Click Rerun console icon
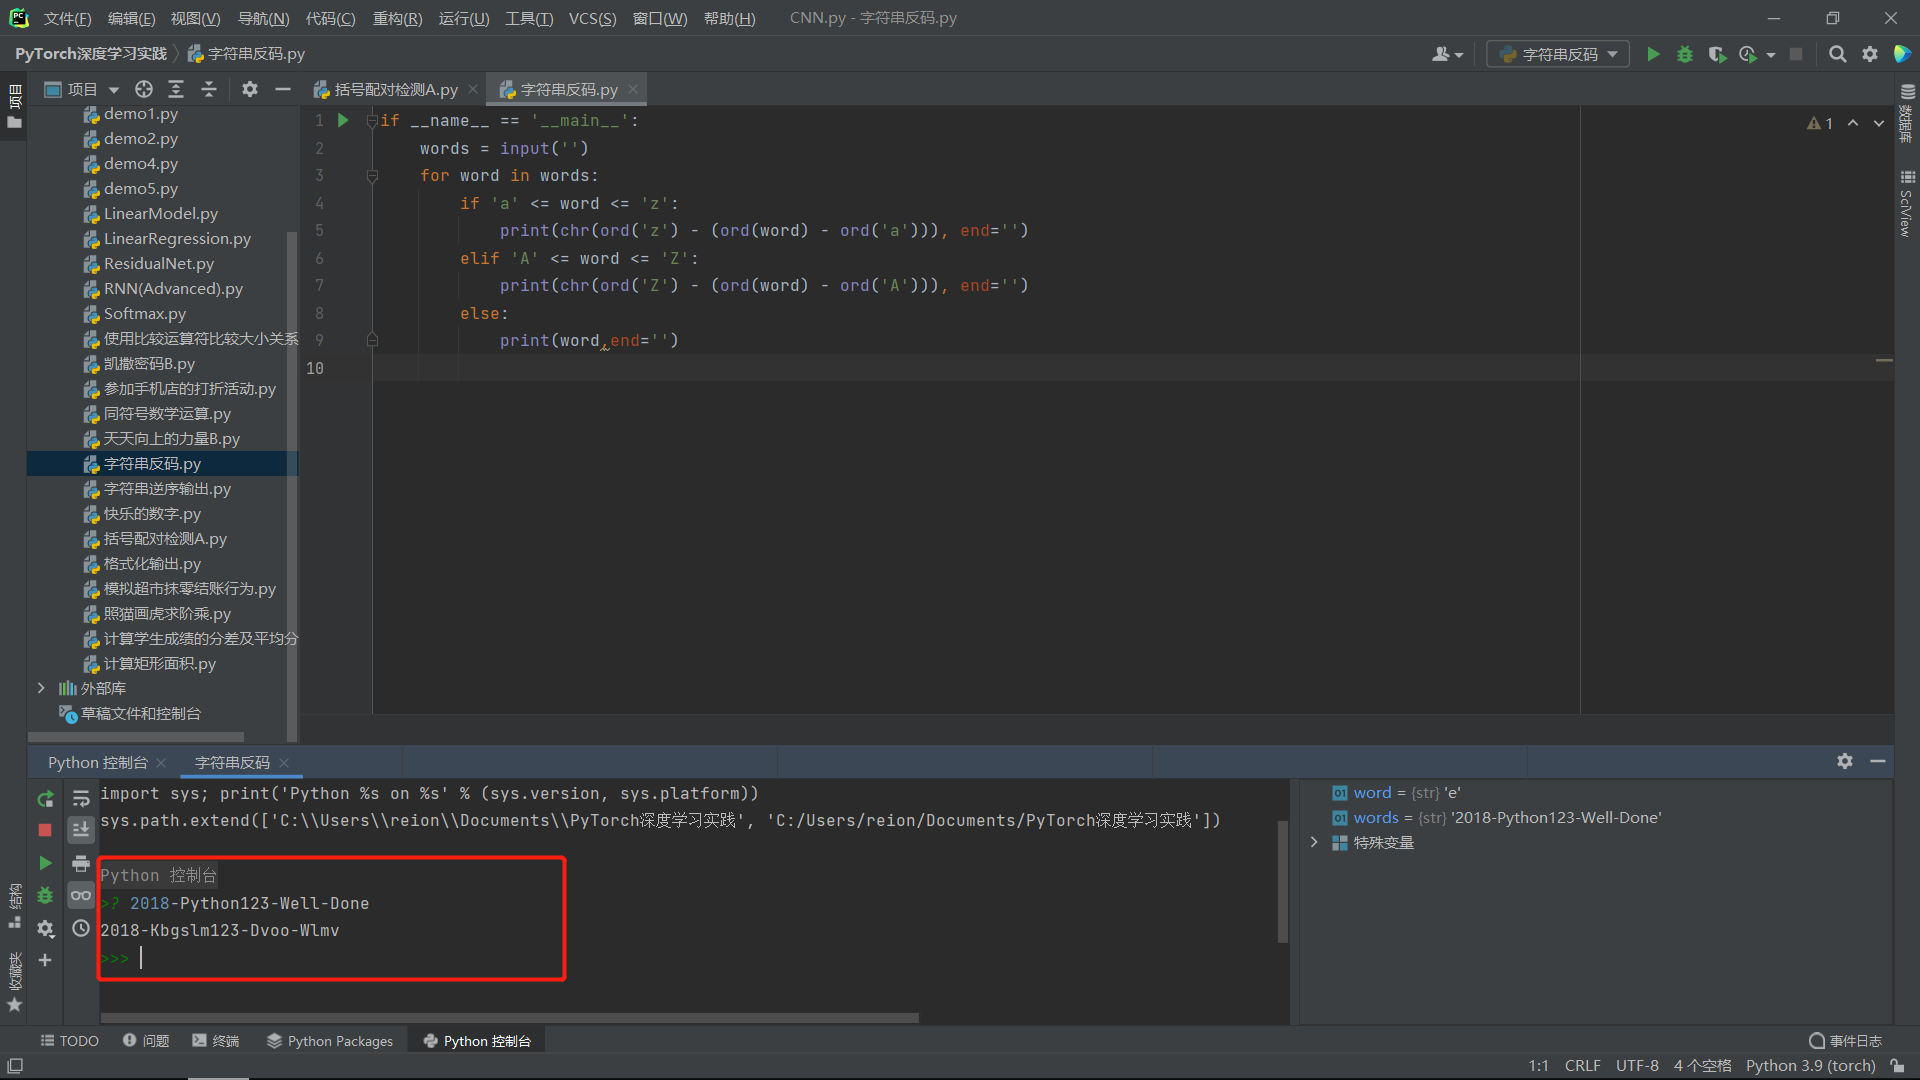This screenshot has width=1920, height=1080. [45, 799]
